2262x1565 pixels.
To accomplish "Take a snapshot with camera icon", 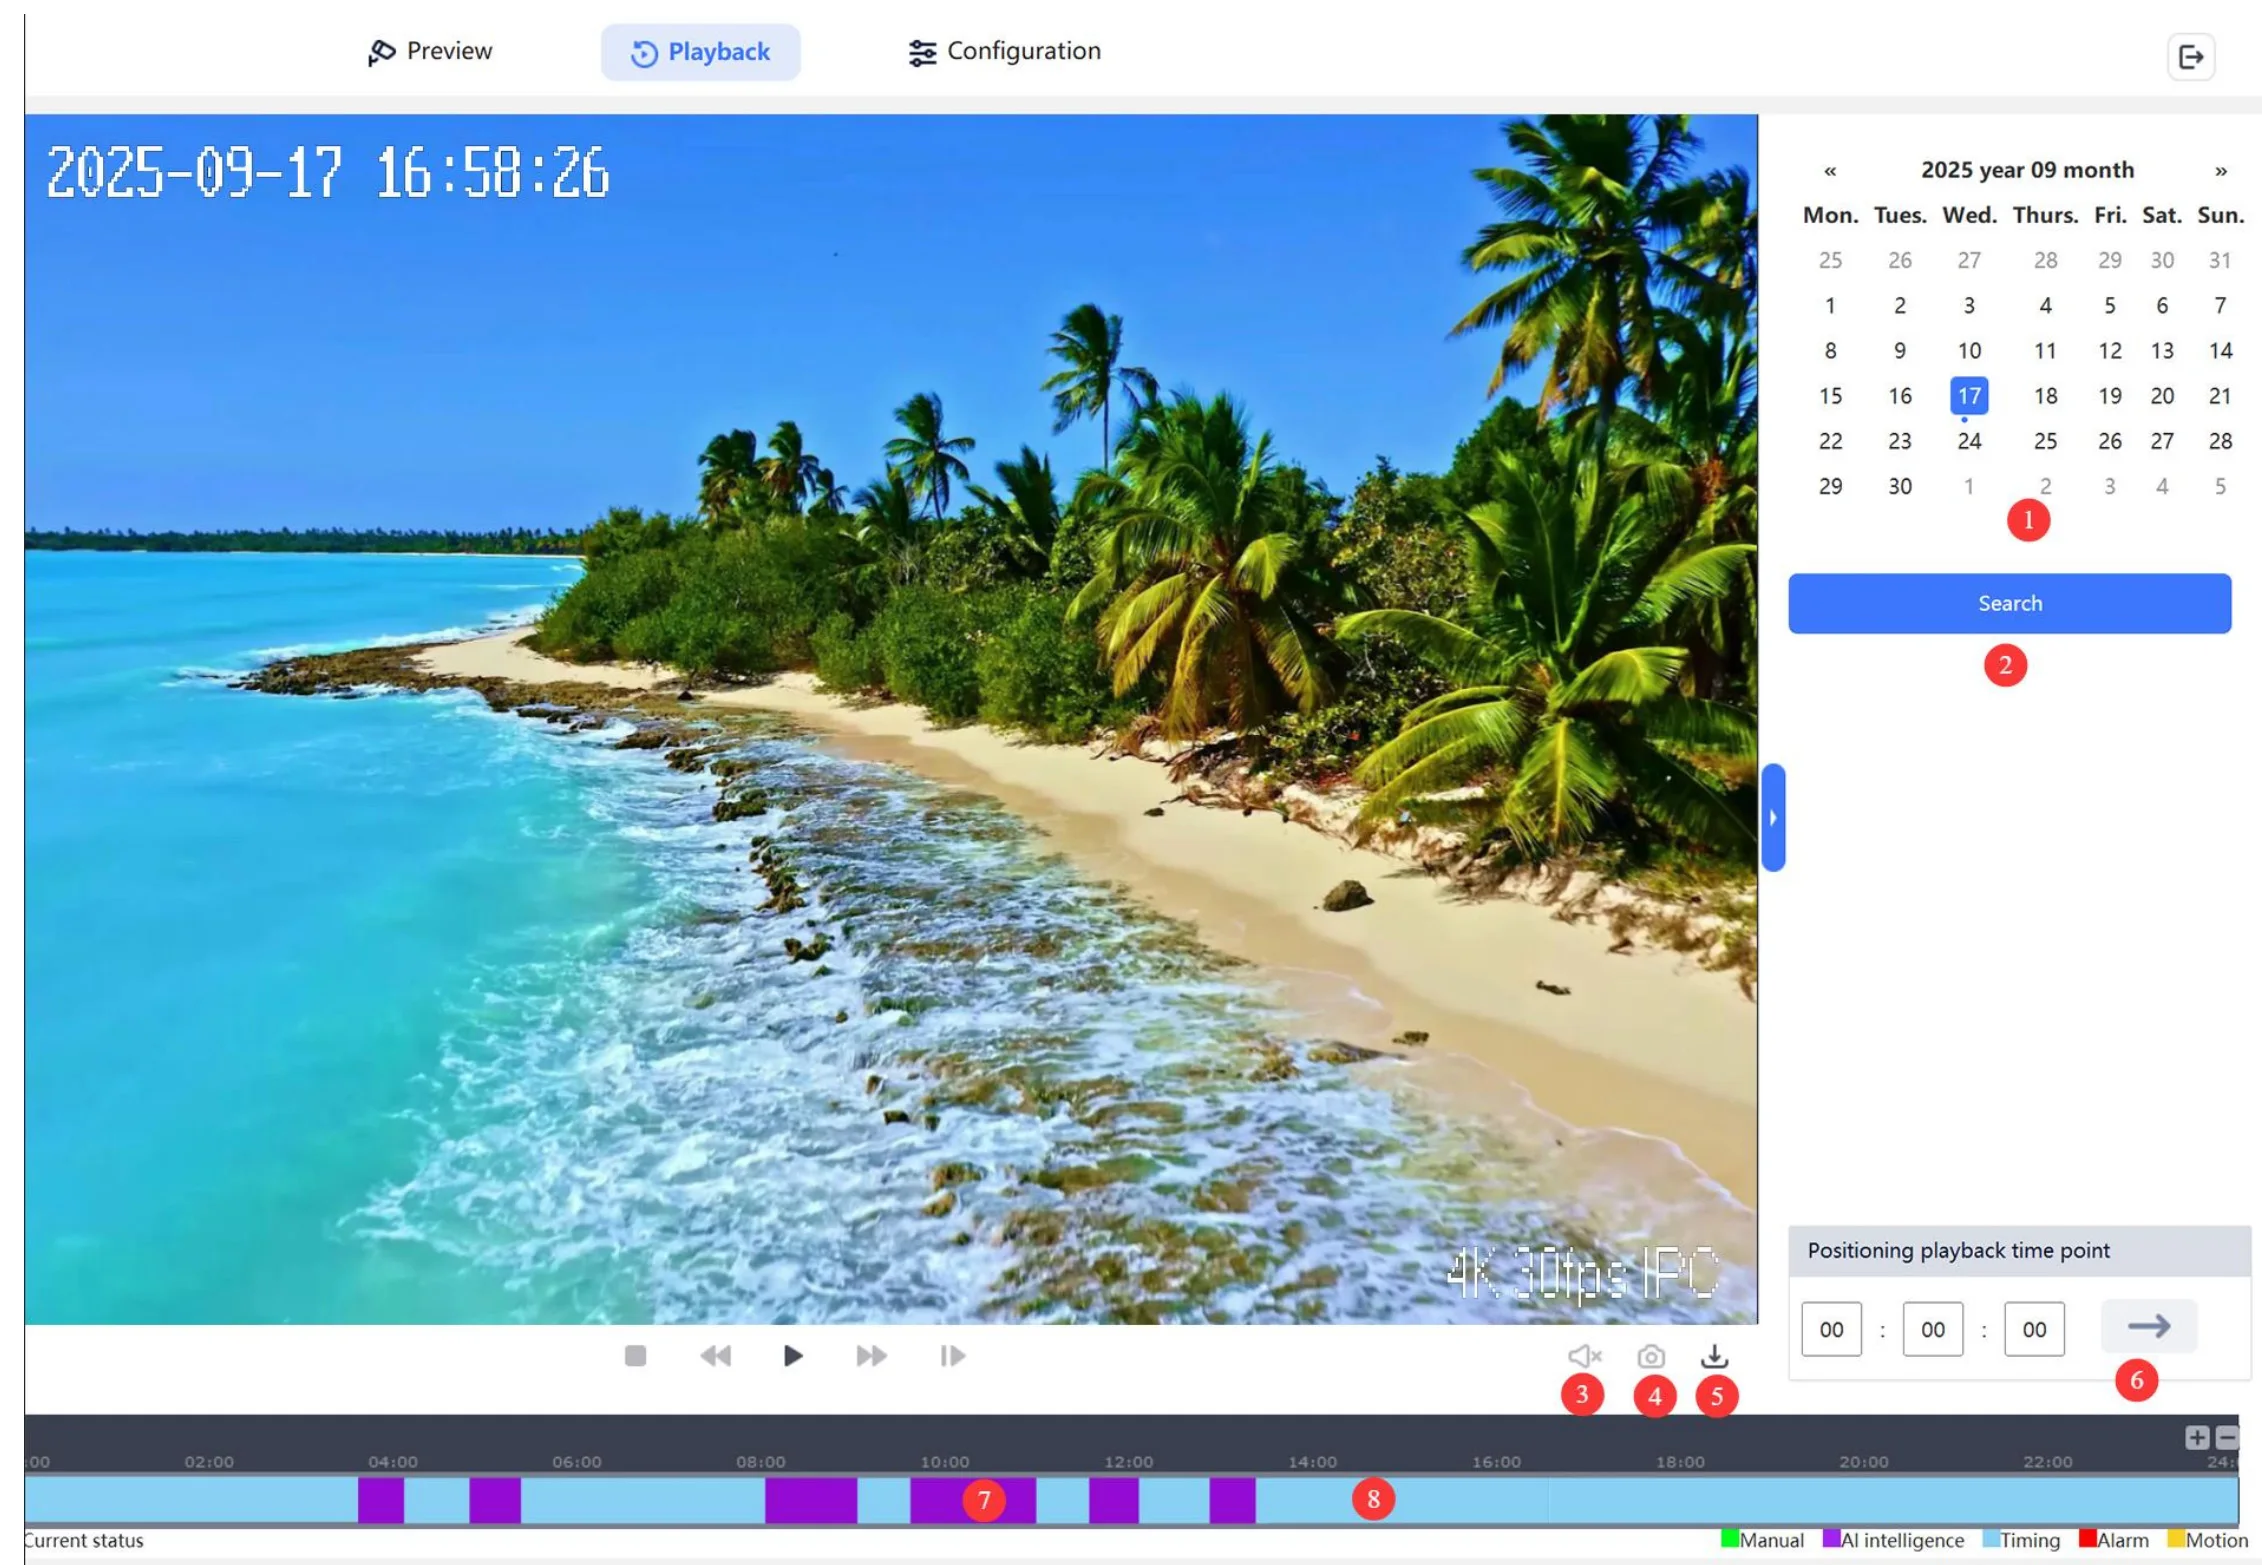I will click(x=1651, y=1356).
